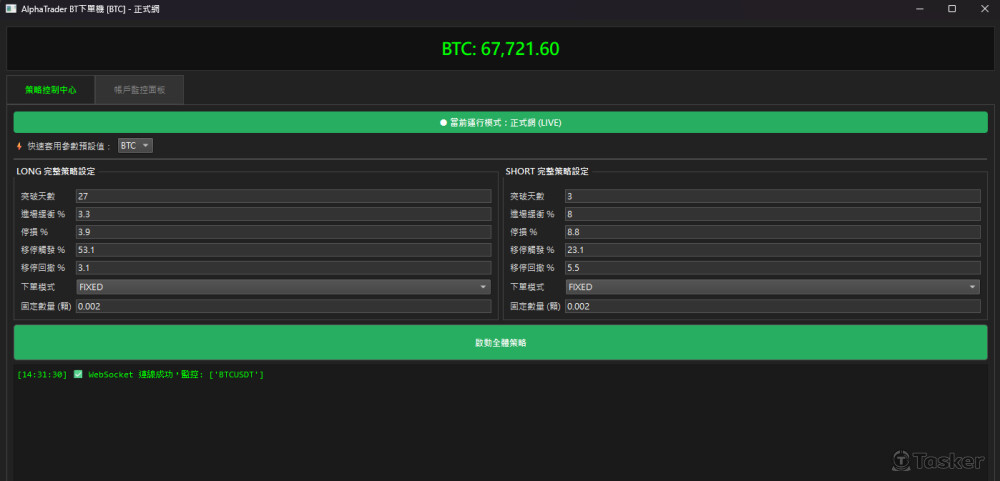This screenshot has width=1000, height=481.
Task: Click the 啟動全體策略 start button
Action: click(x=500, y=342)
